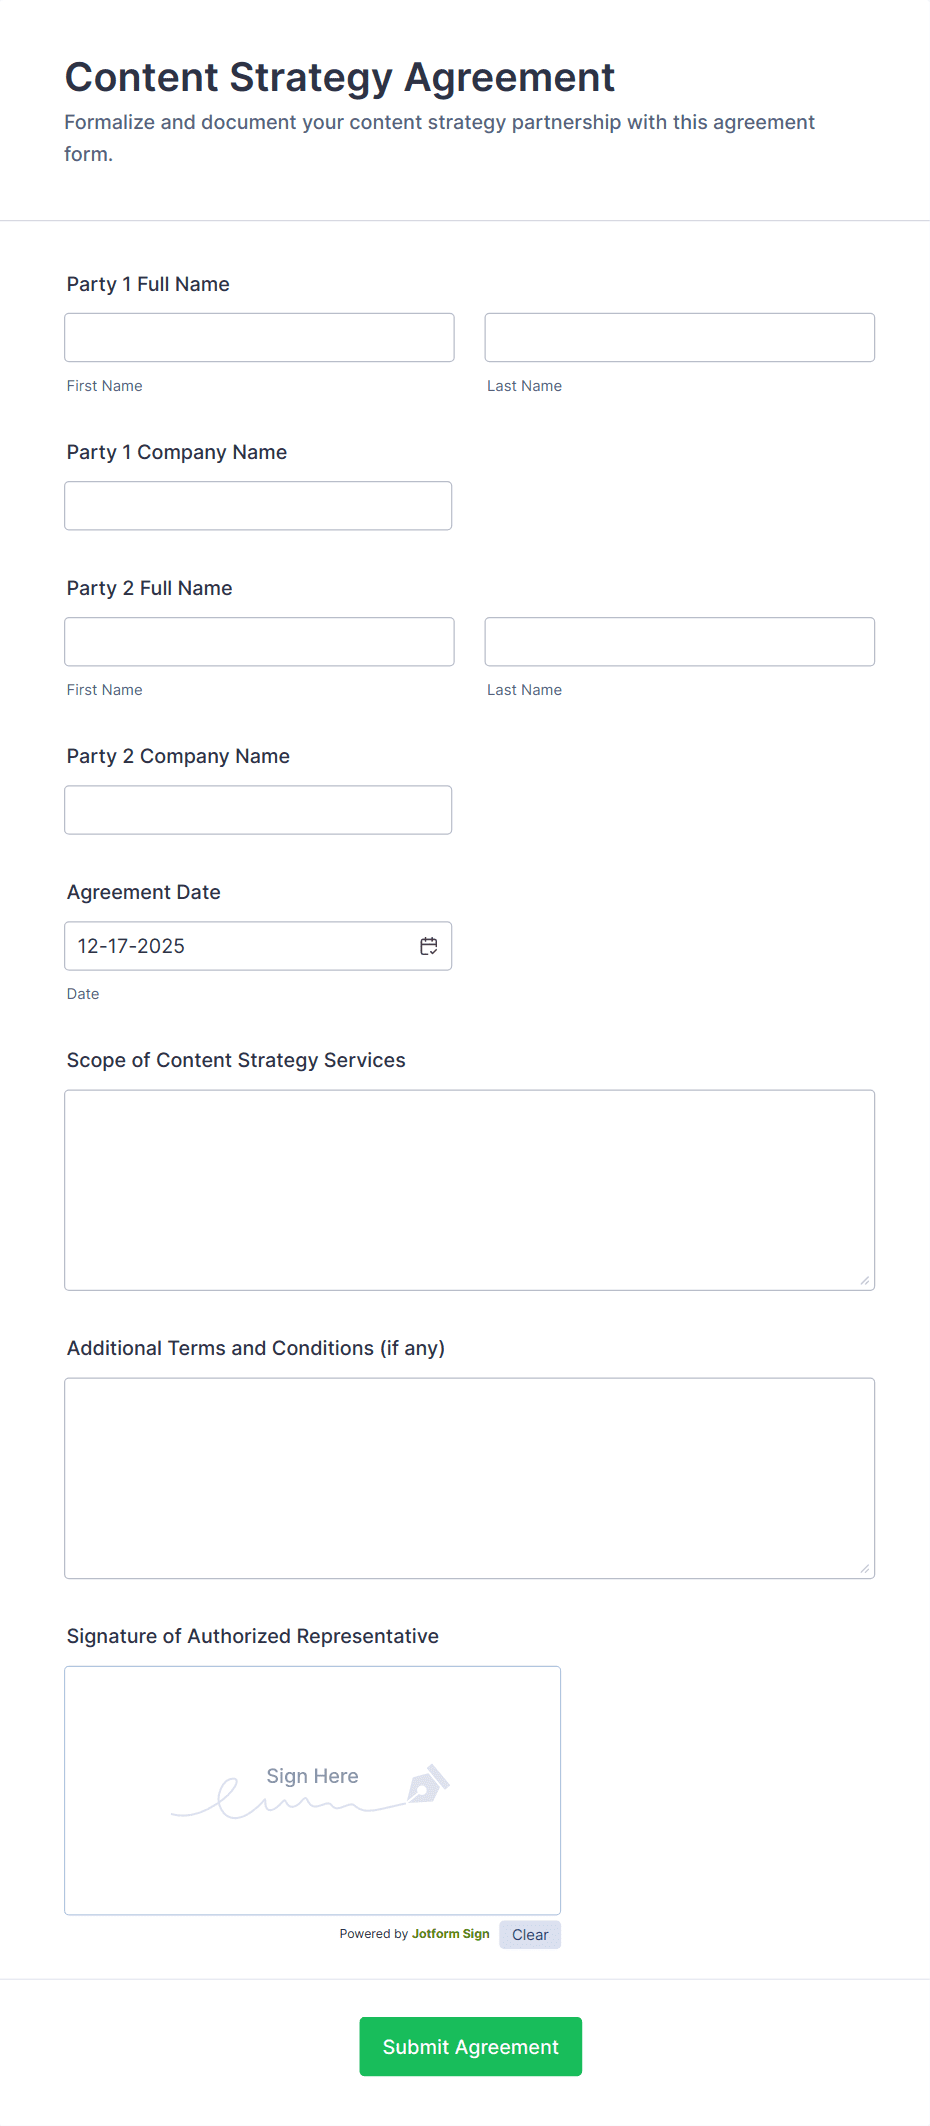Open the Jotform Sign link
Image resolution: width=930 pixels, height=2126 pixels.
point(450,1934)
